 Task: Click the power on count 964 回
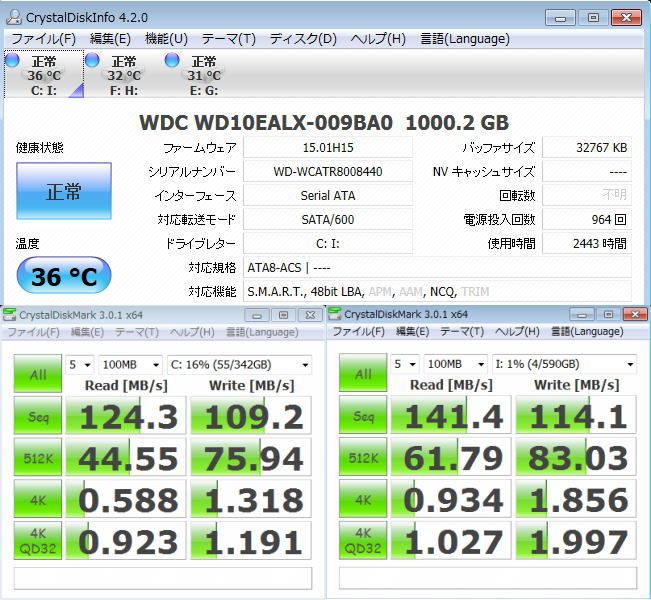click(x=587, y=220)
